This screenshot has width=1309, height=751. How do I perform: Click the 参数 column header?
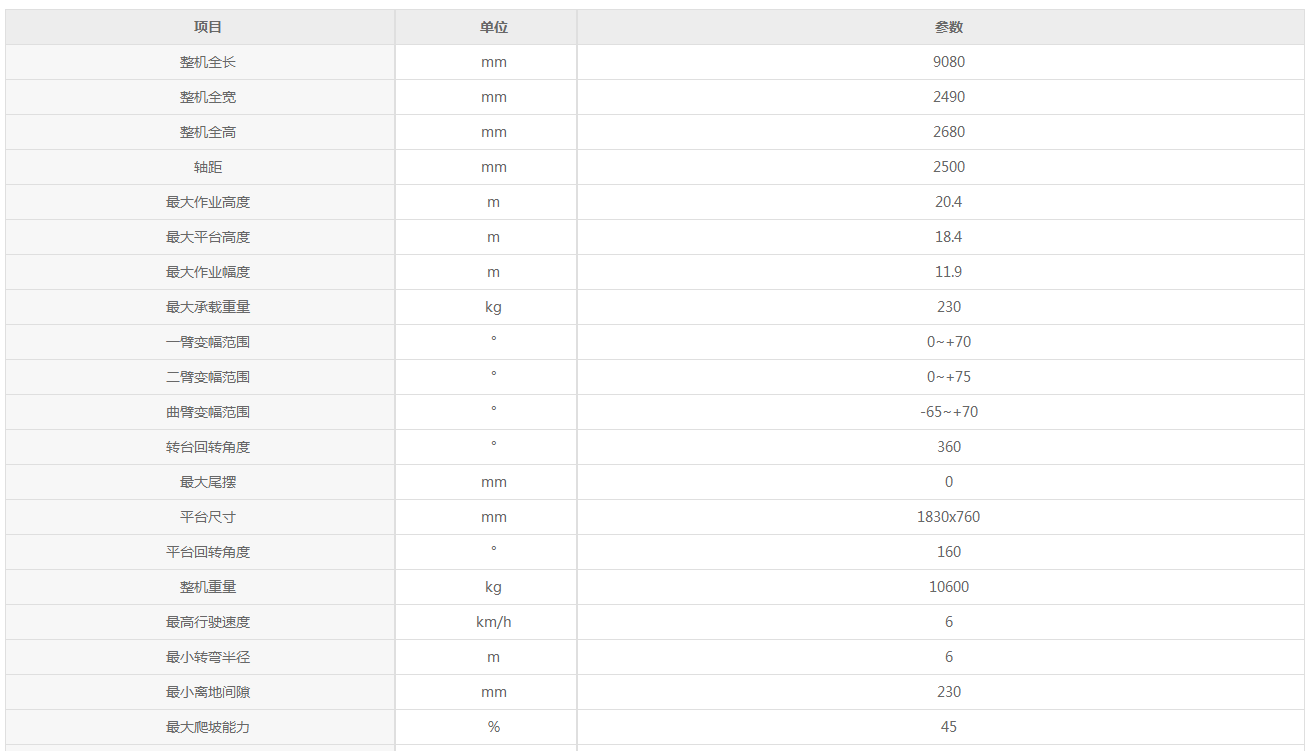(x=948, y=27)
